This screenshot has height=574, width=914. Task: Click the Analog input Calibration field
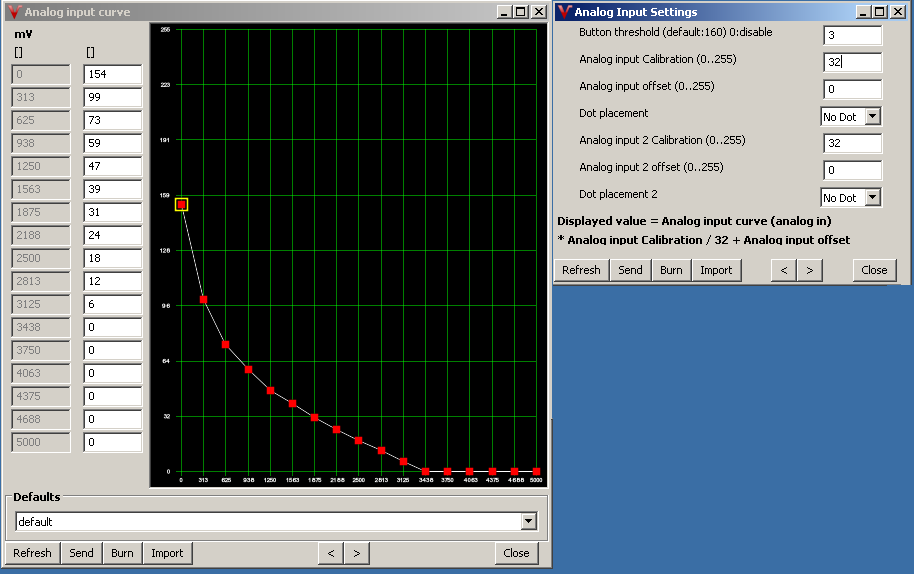852,62
